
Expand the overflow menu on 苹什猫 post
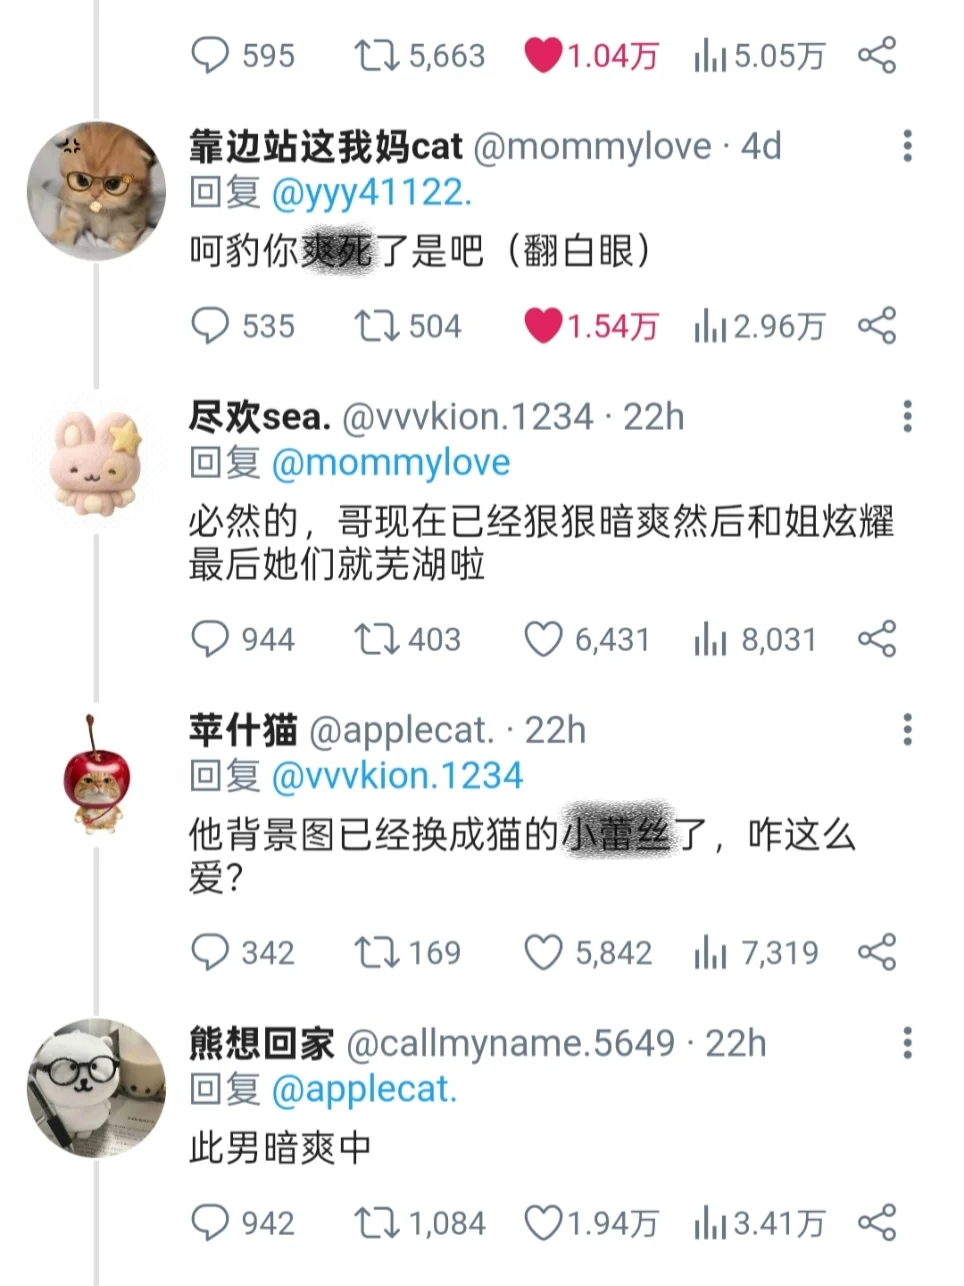click(x=907, y=730)
